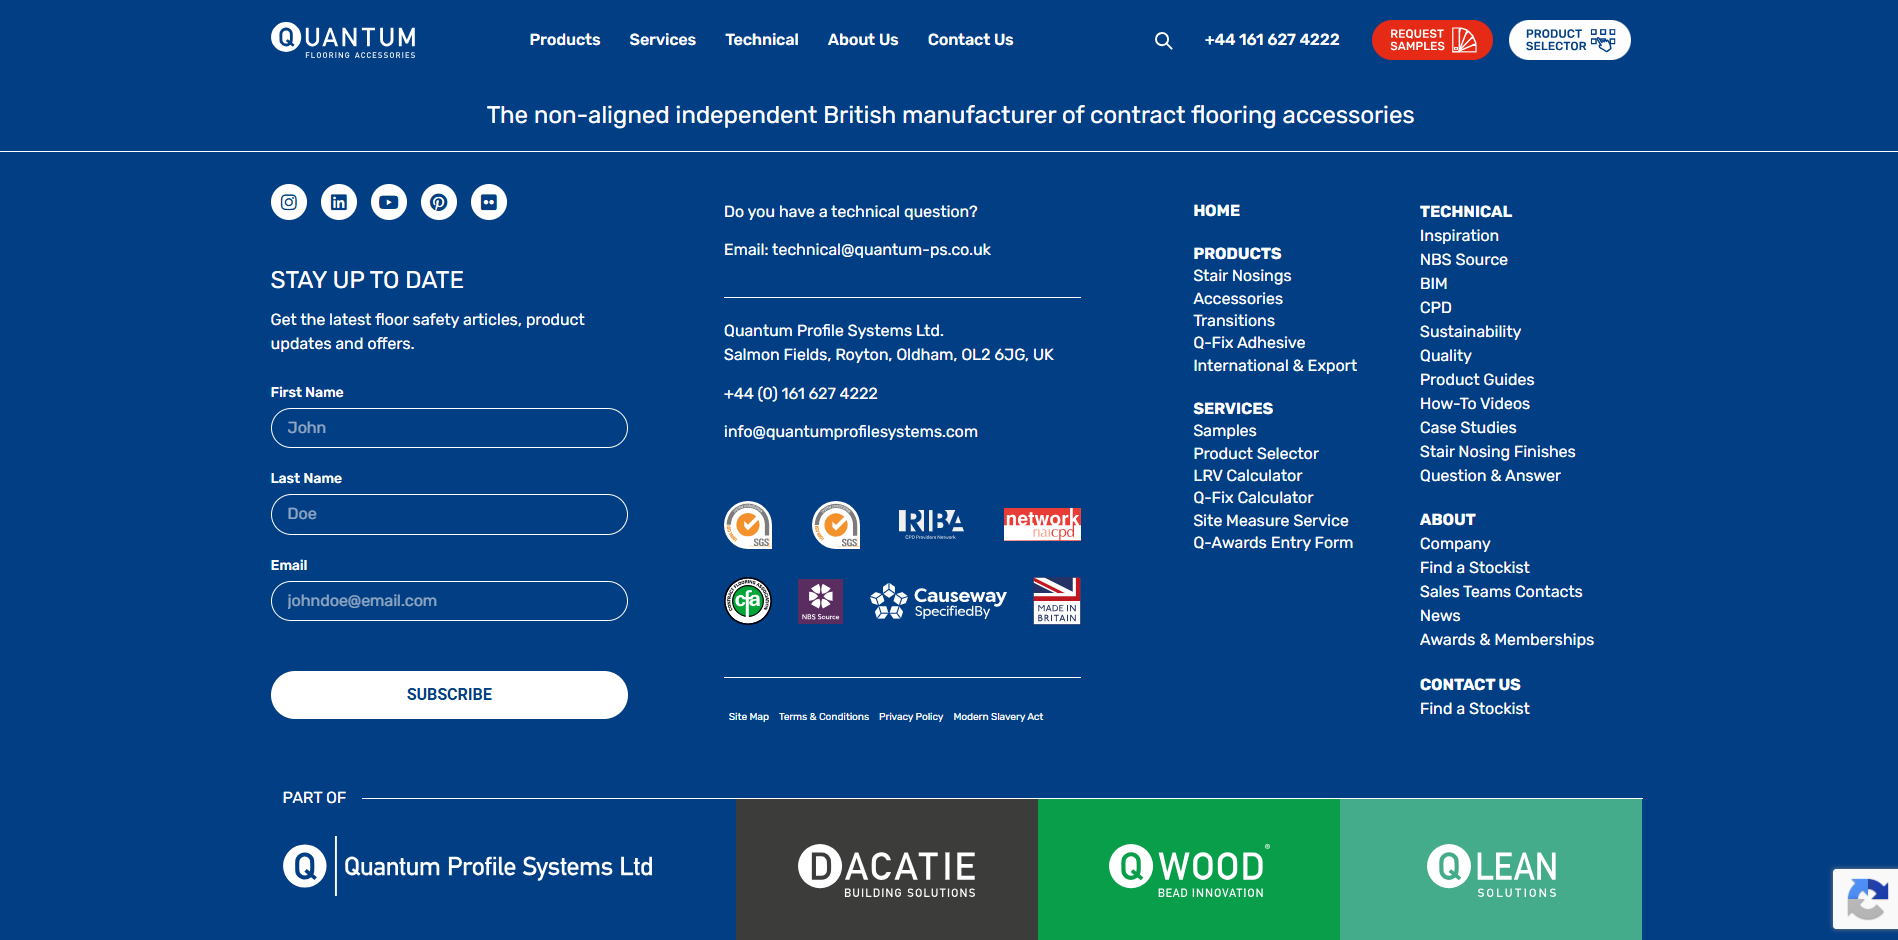
Task: Open the Contact Us menu
Action: coord(971,40)
